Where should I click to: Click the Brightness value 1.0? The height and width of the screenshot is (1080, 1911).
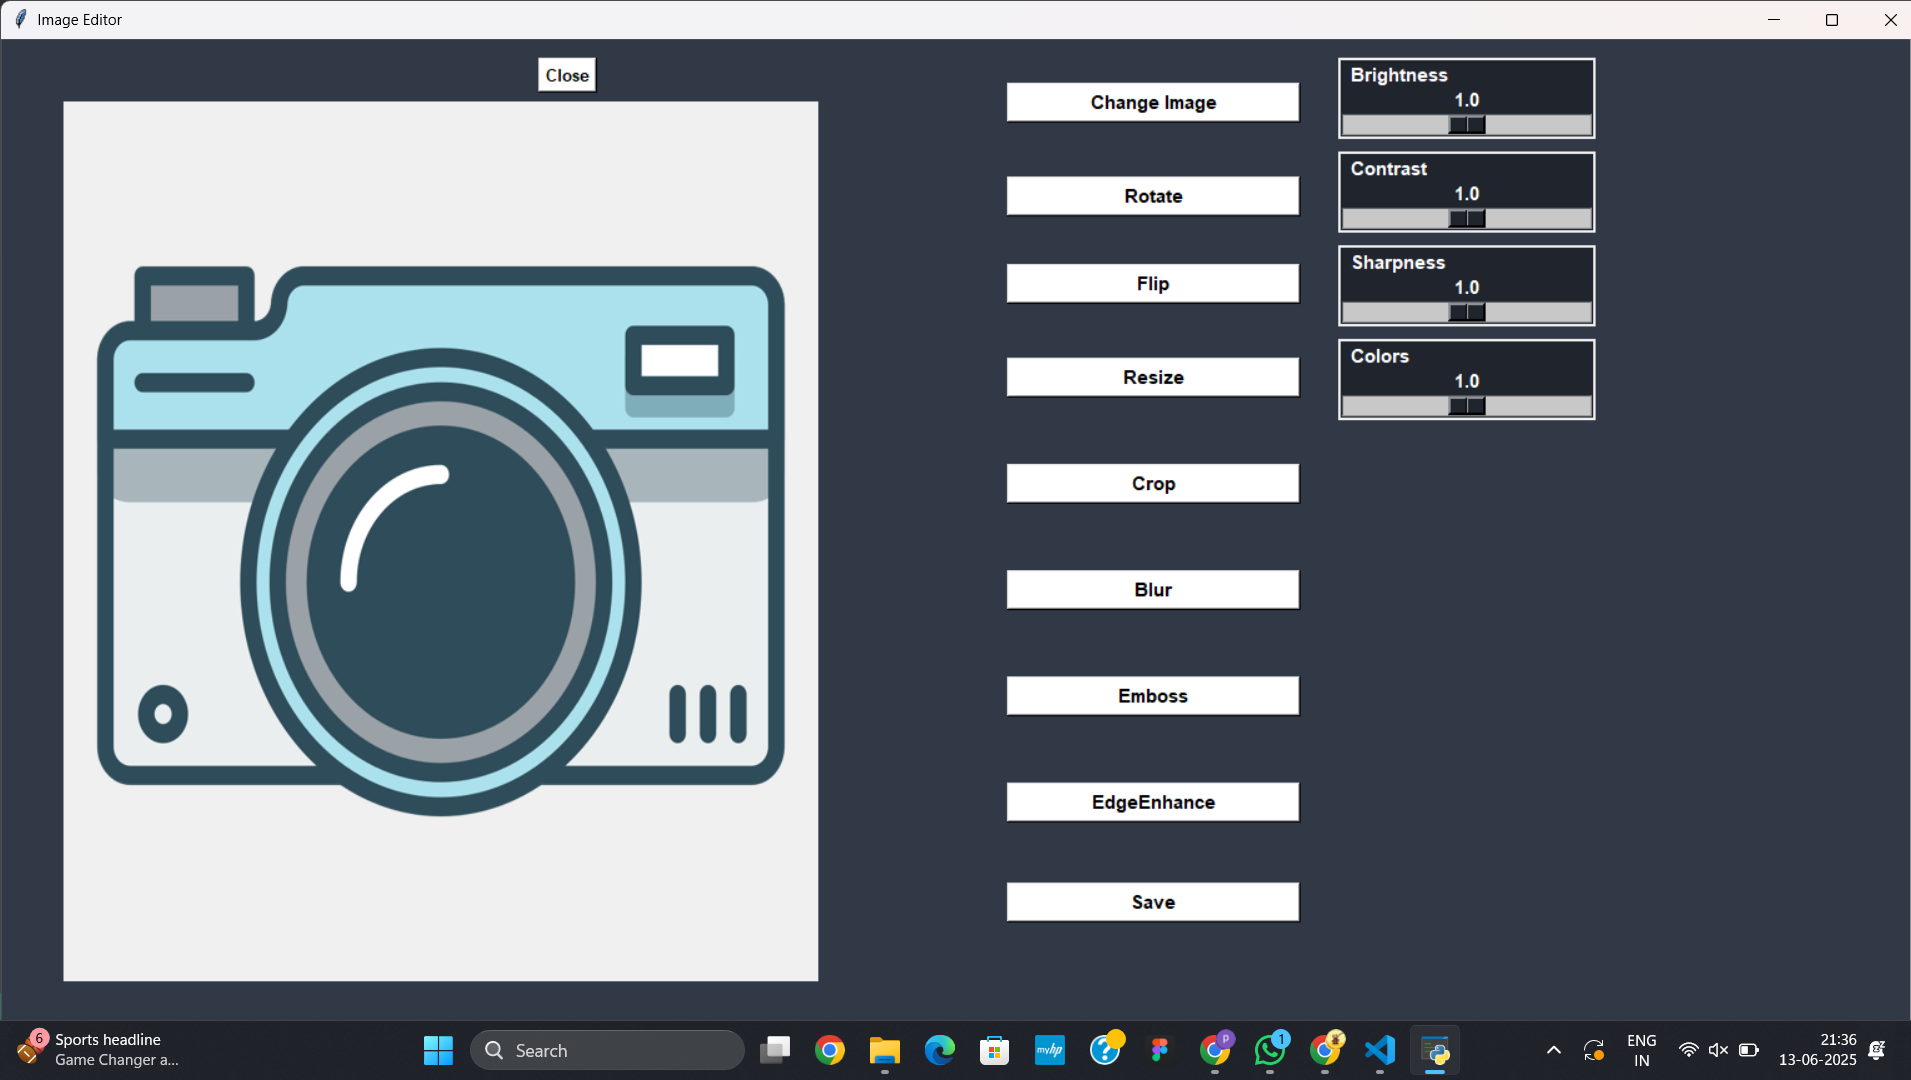pos(1467,100)
